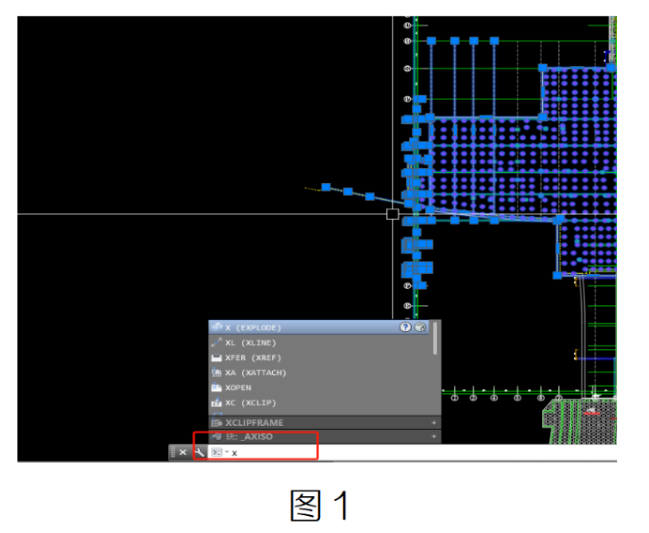The width and height of the screenshot is (649, 533).
Task: Close the command line window
Action: point(183,452)
